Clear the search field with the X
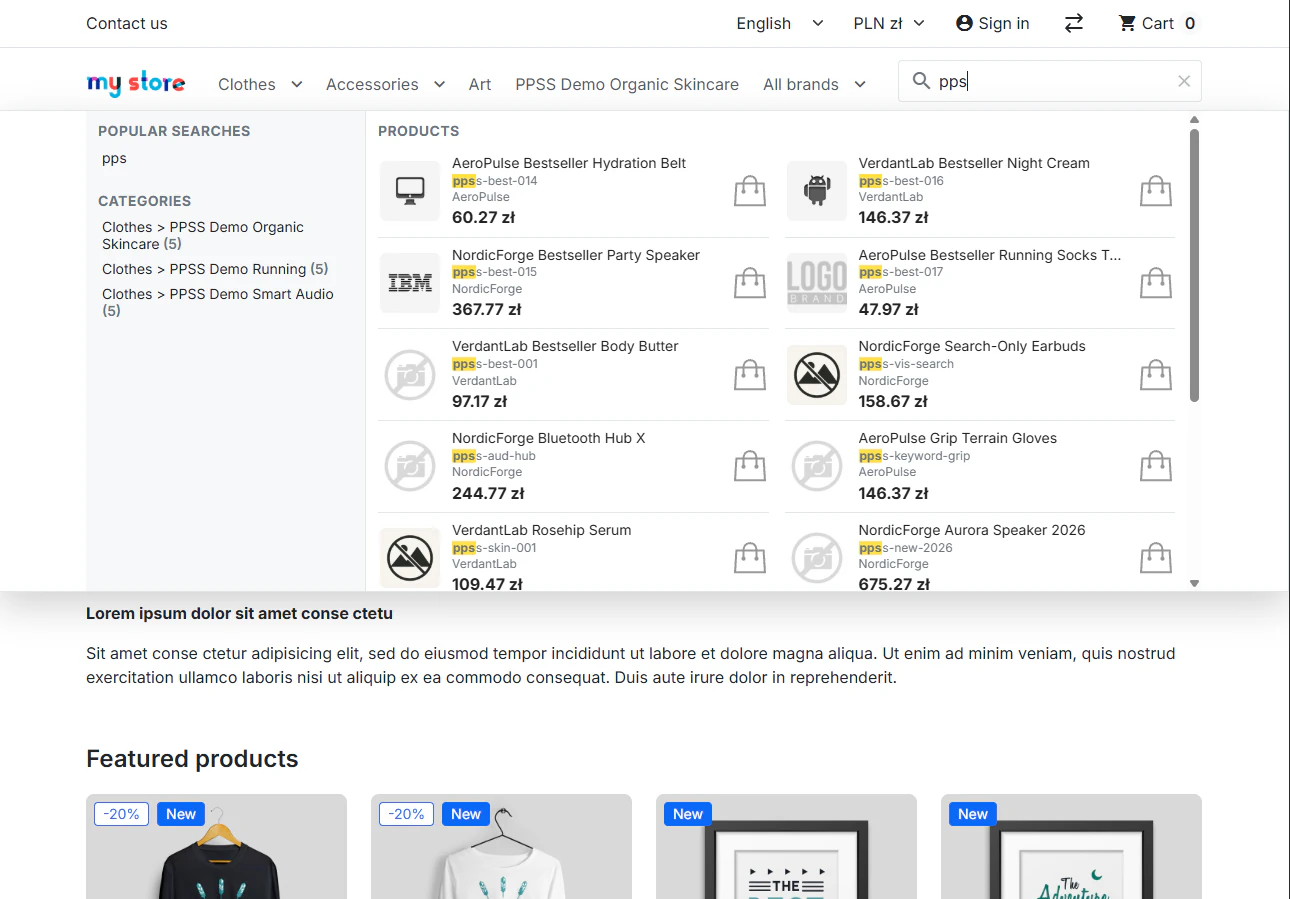Screen dimensions: 1290x899 [x=1184, y=82]
